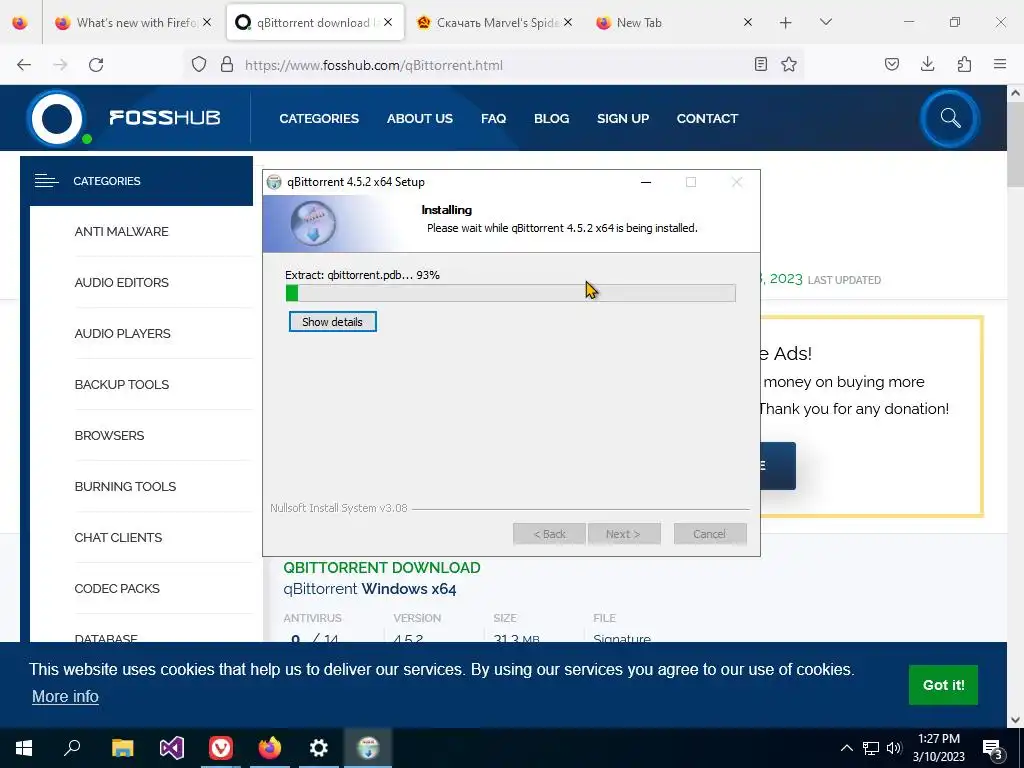Open a new tab with the plus button

click(786, 23)
